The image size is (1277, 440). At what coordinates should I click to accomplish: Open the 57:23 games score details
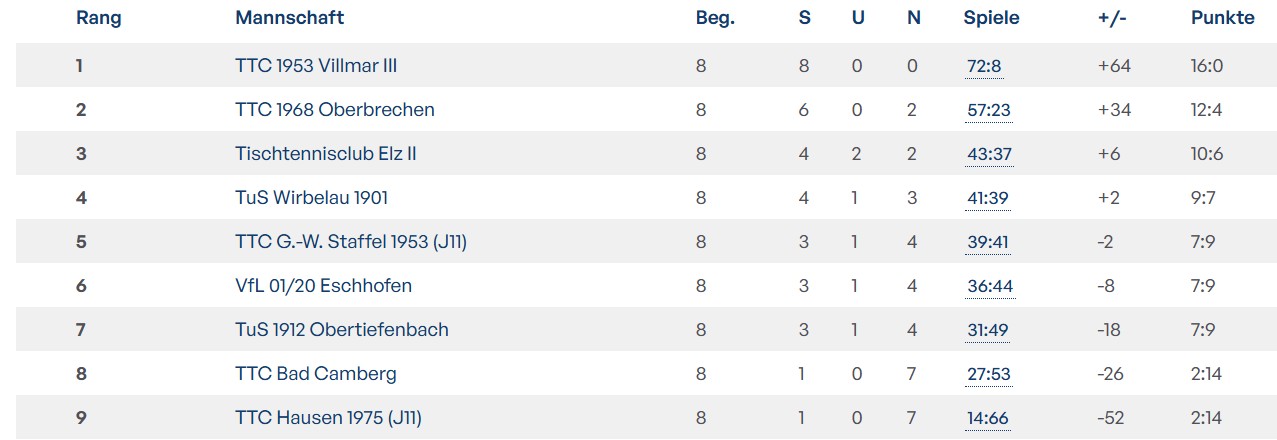(x=989, y=111)
